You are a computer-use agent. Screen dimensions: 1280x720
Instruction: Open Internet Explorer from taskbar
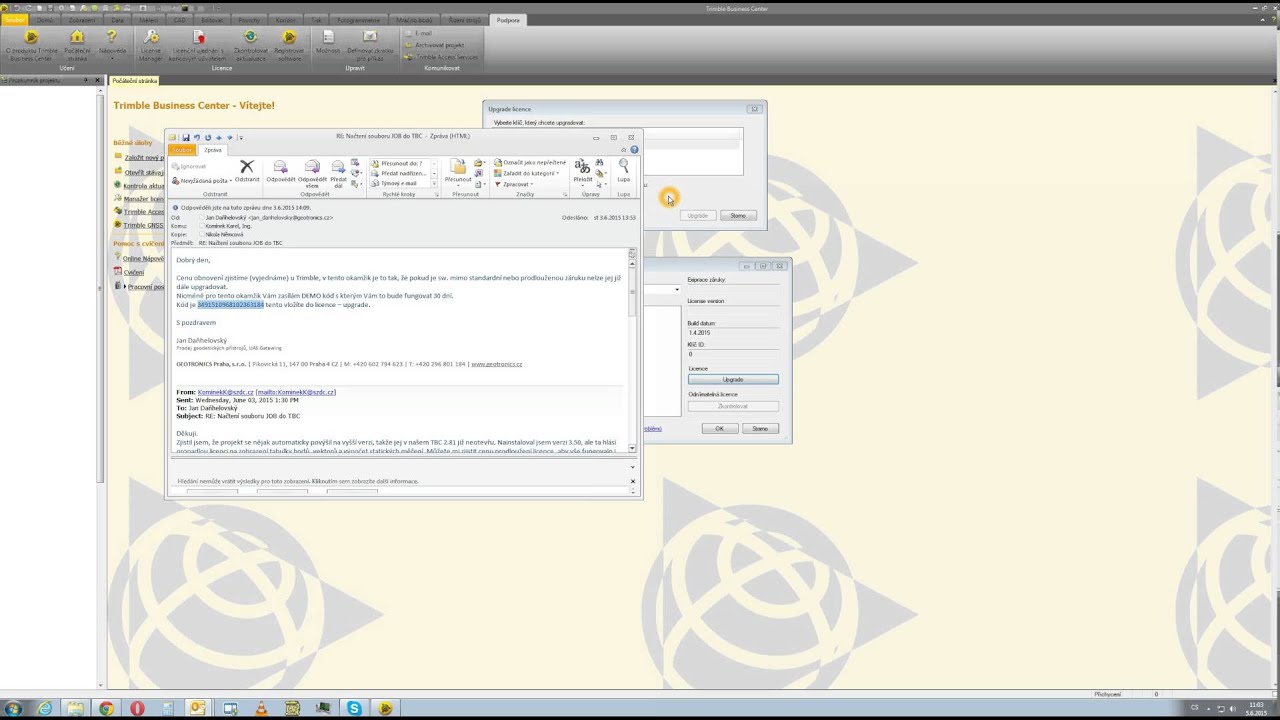(44, 708)
